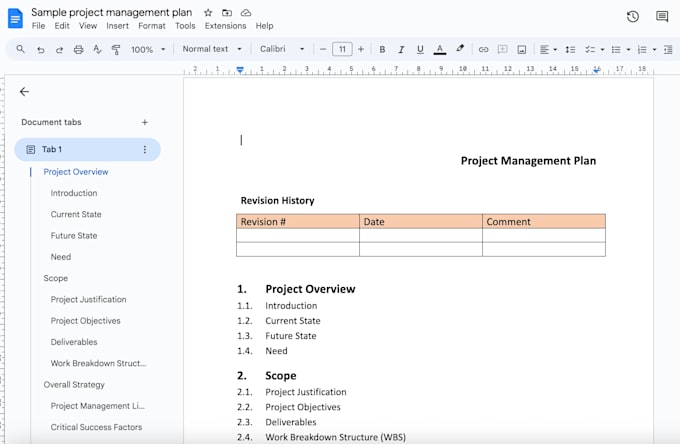Undo the last action
This screenshot has width=680, height=444.
[x=41, y=50]
